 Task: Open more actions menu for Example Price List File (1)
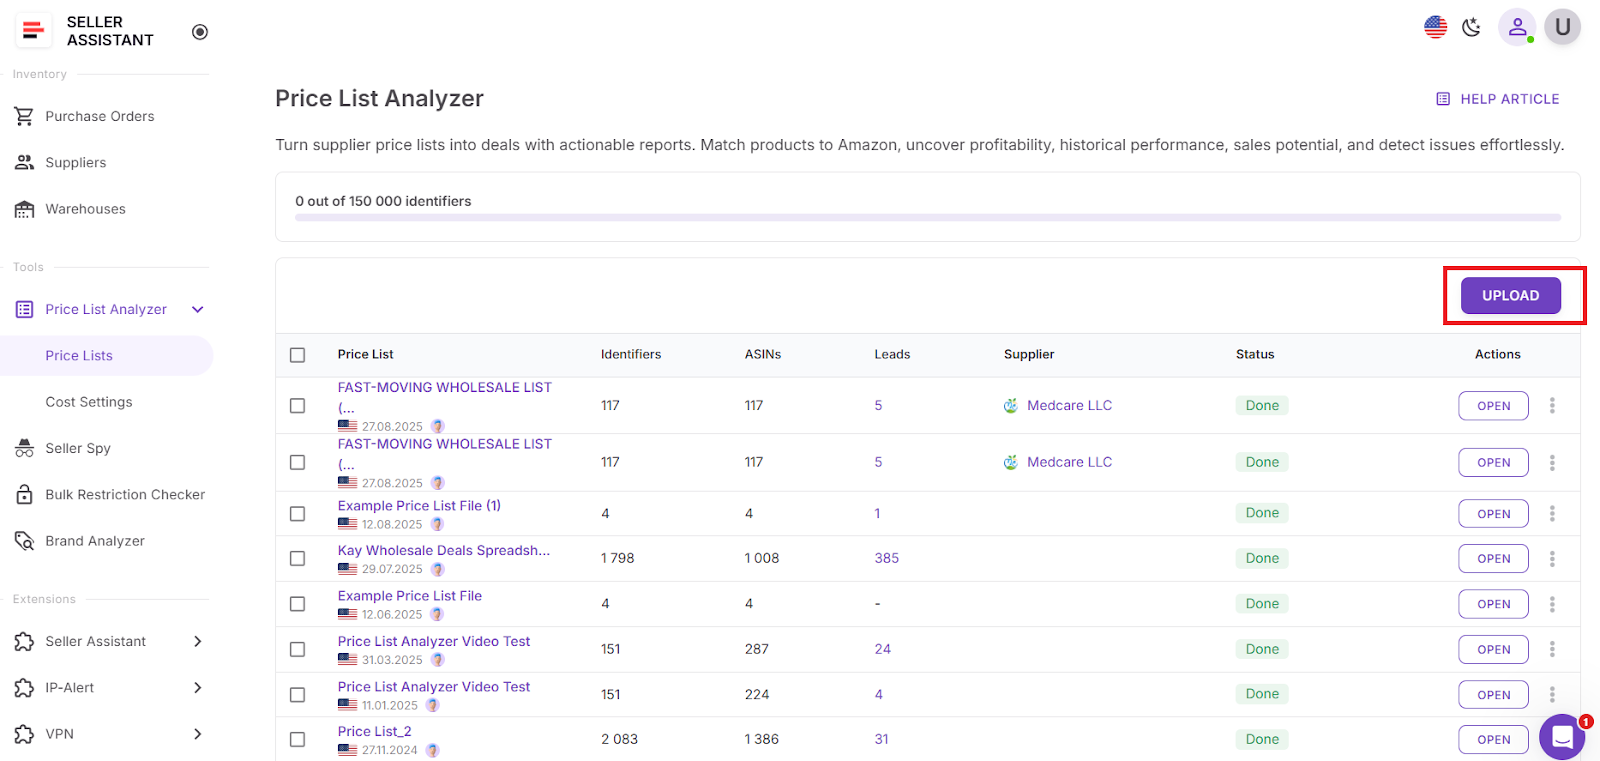(1552, 514)
